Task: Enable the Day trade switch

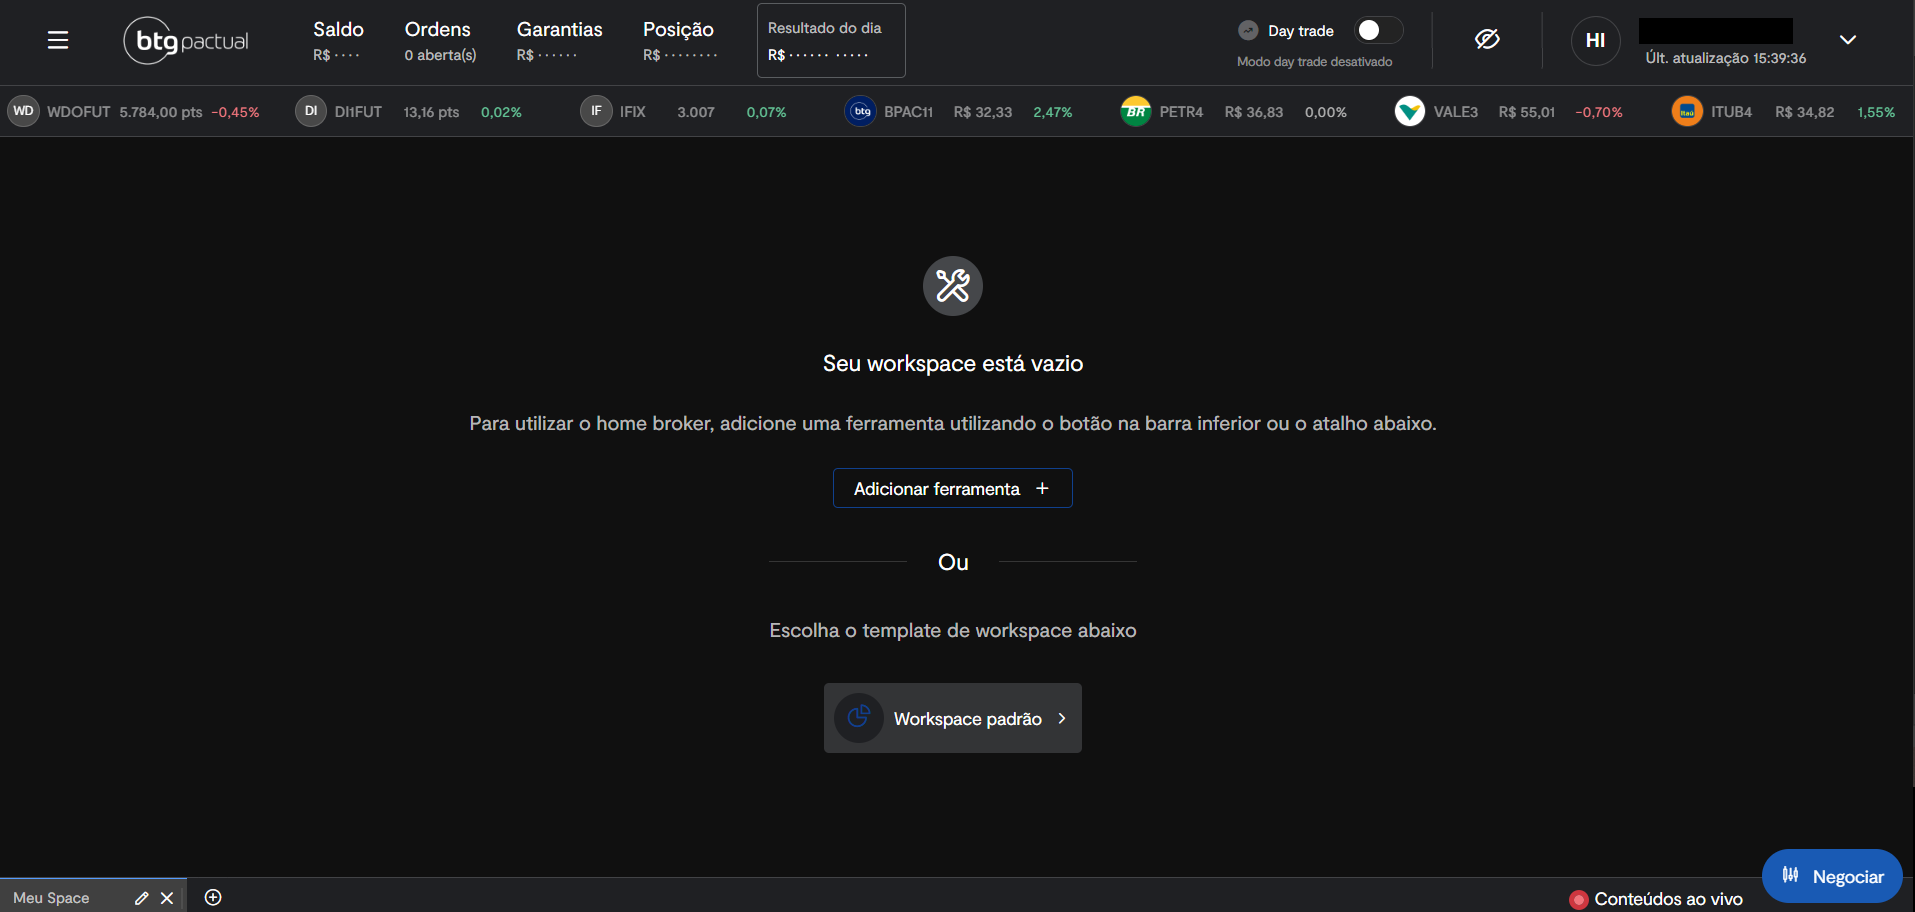Action: (1377, 31)
